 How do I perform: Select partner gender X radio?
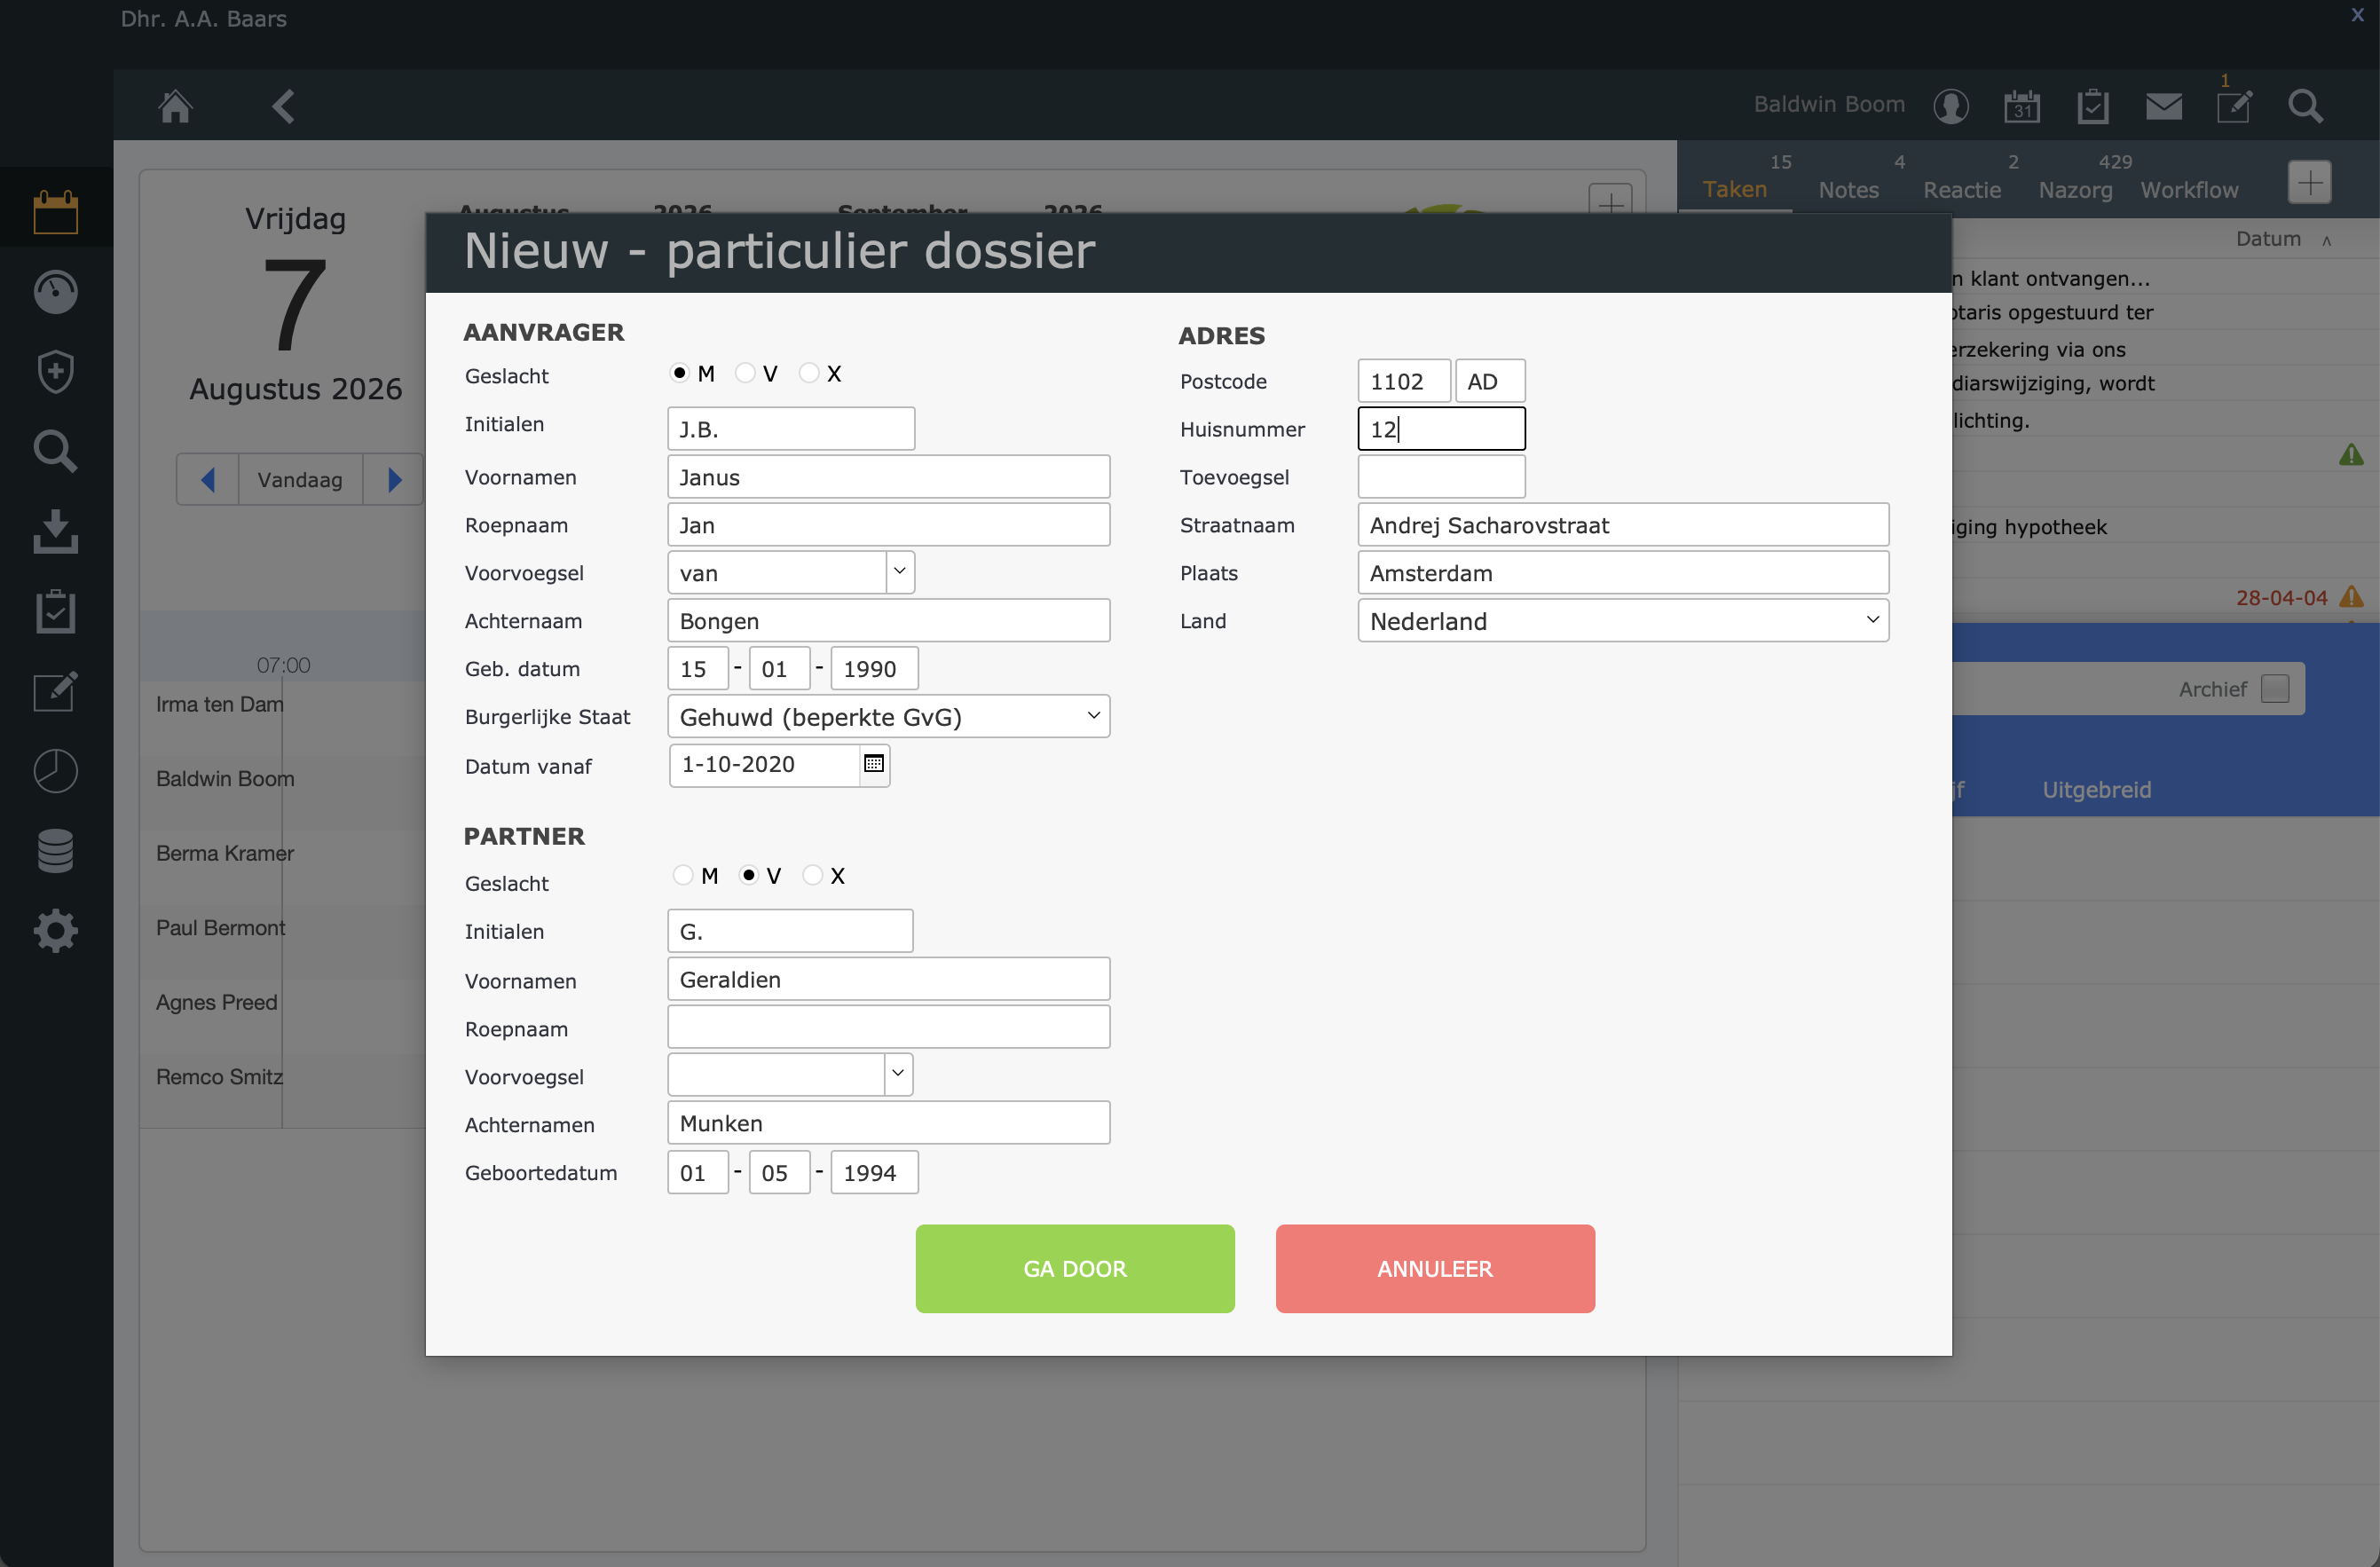tap(813, 875)
